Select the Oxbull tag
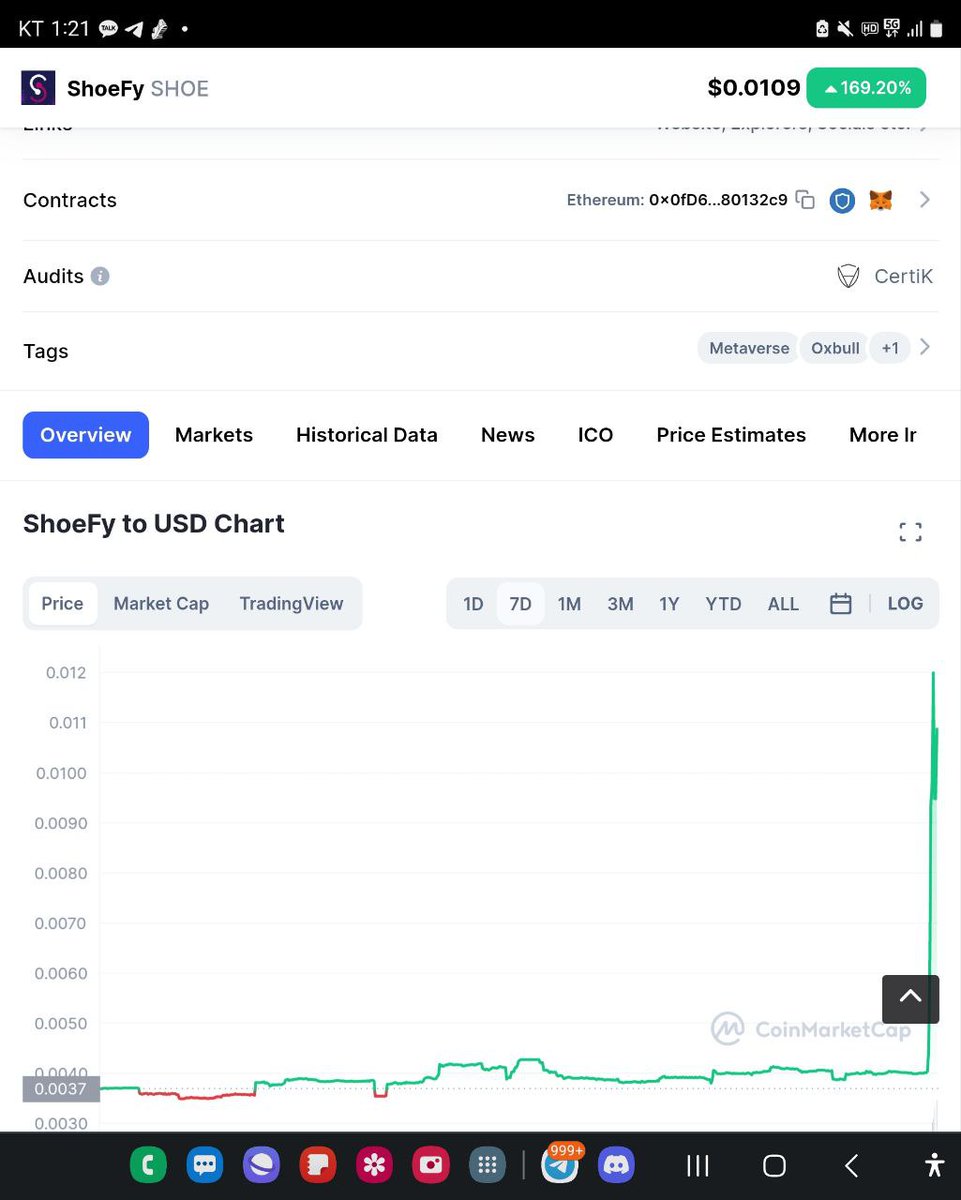 (x=835, y=348)
